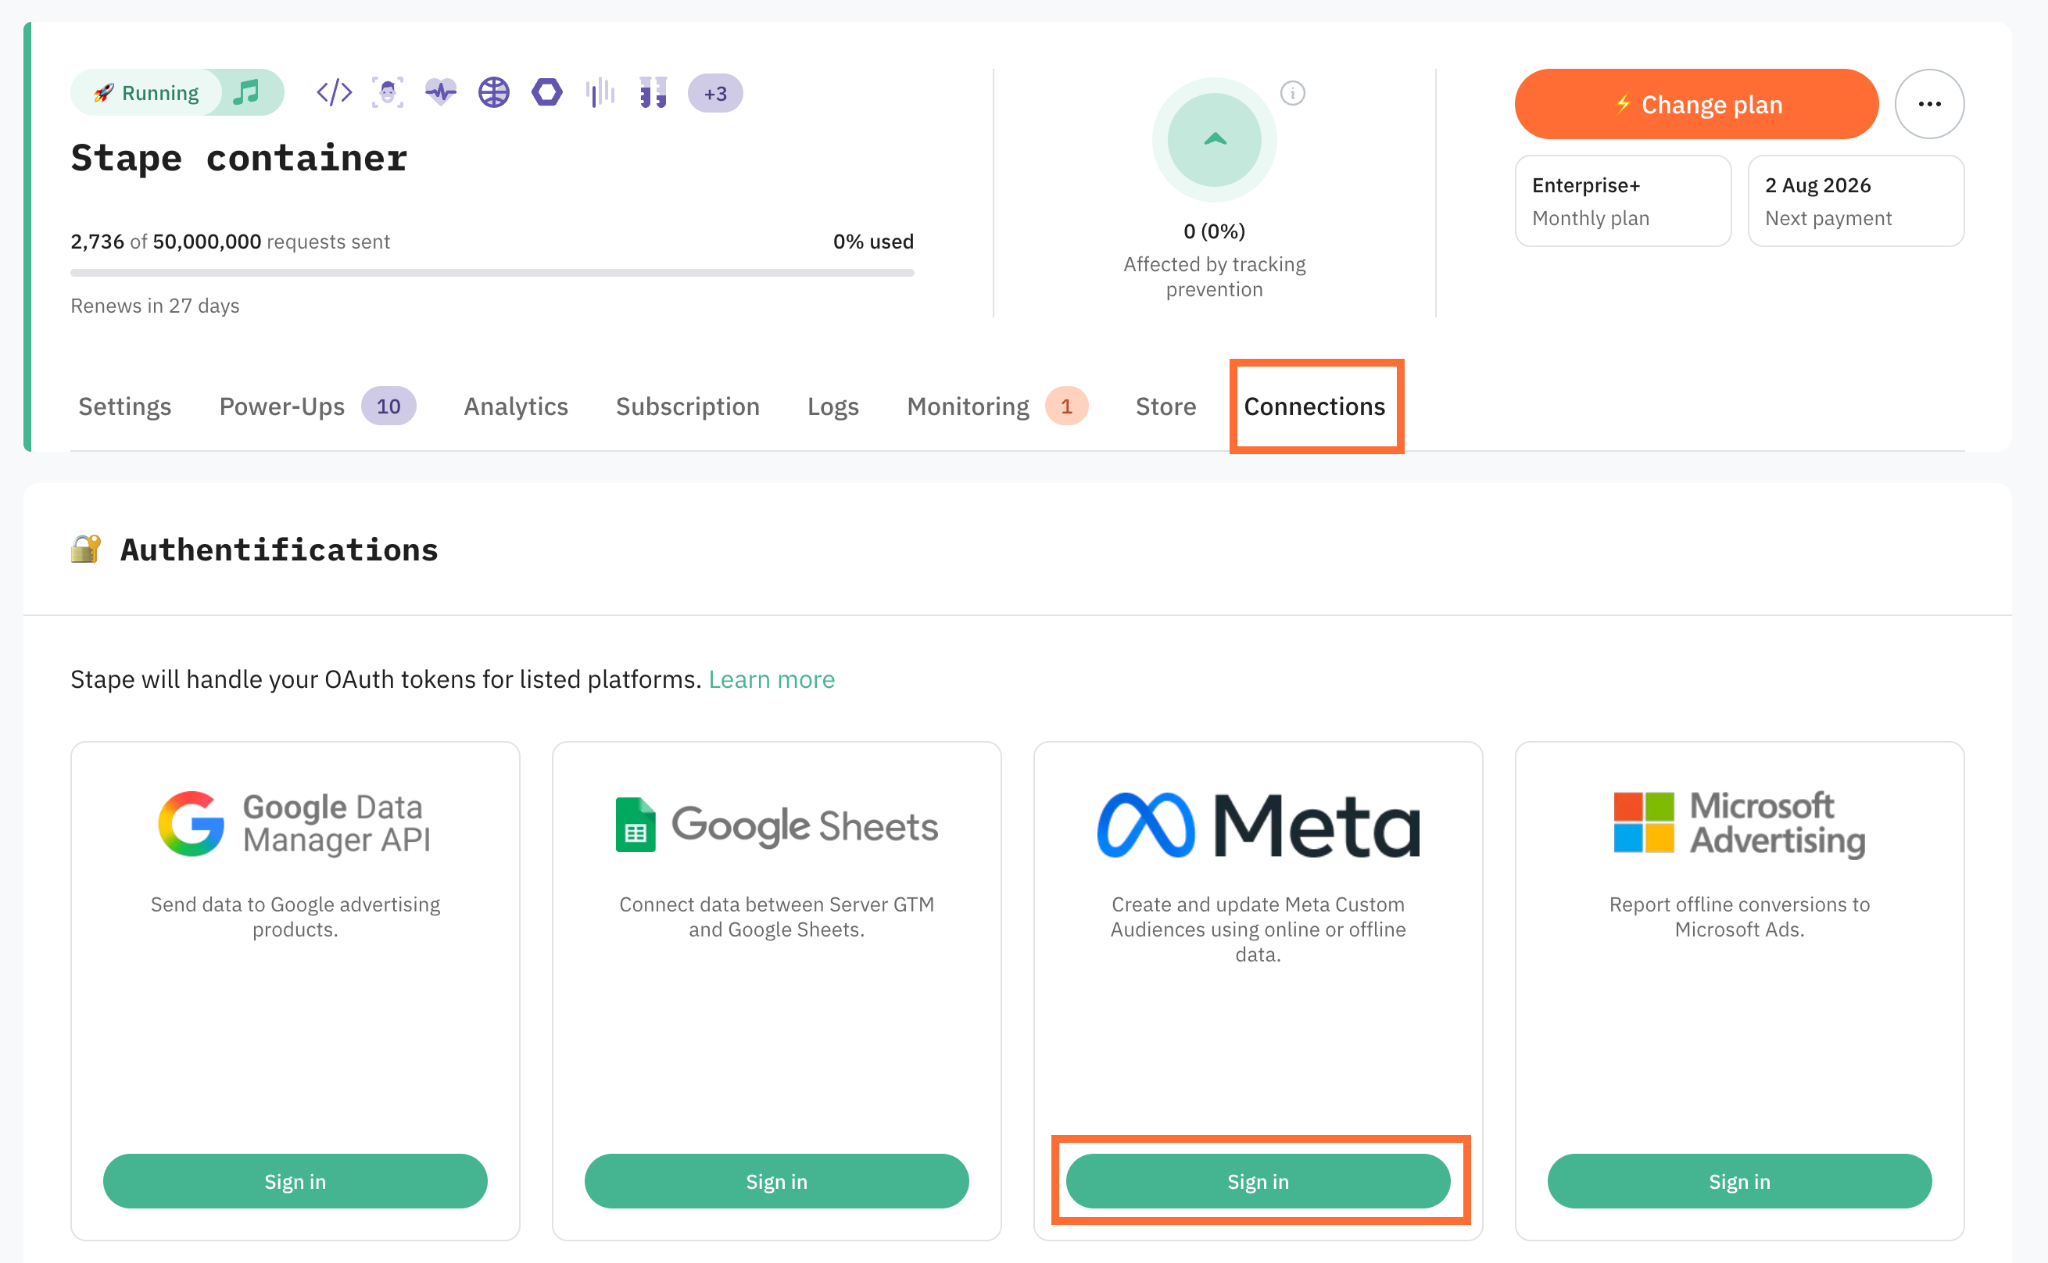
Task: Click the requests usage progress bar
Action: [492, 272]
